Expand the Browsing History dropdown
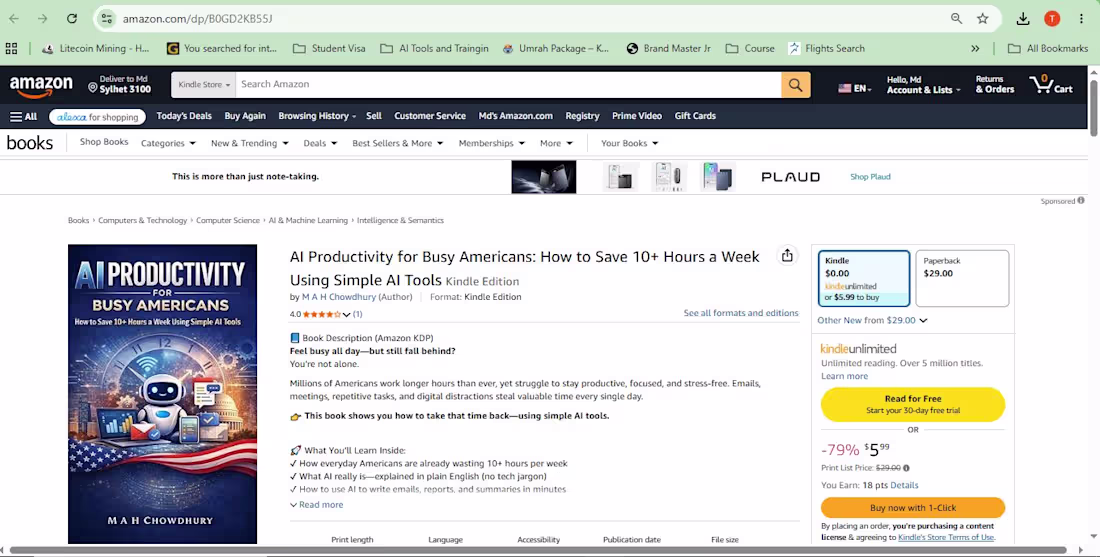 [317, 116]
